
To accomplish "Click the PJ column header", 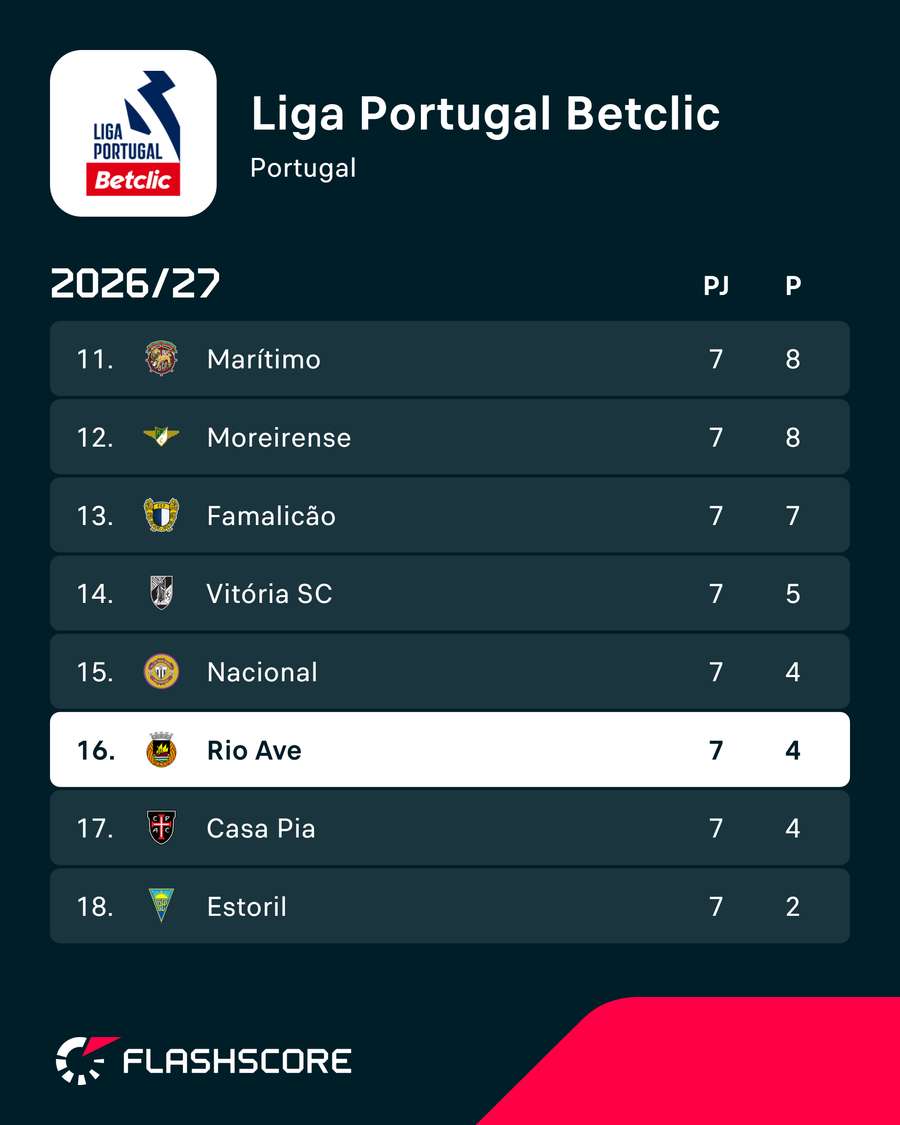I will coord(716,286).
